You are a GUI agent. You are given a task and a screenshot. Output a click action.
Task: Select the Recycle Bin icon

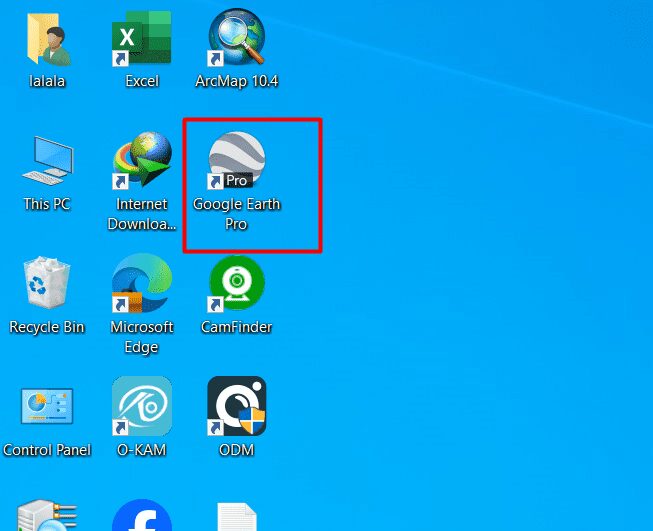(47, 282)
